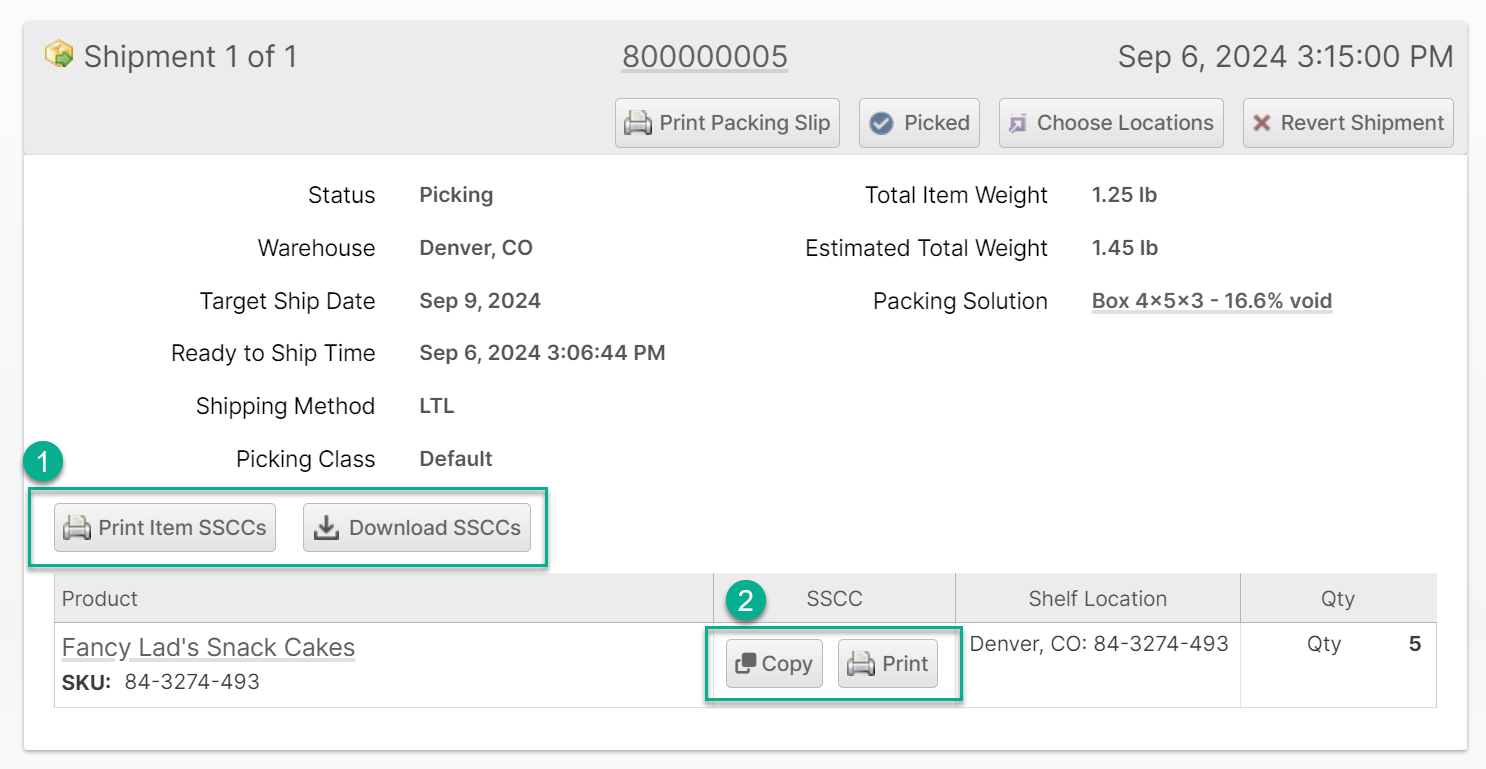Open the Fancy Lad's Snack Cakes product link

point(208,648)
